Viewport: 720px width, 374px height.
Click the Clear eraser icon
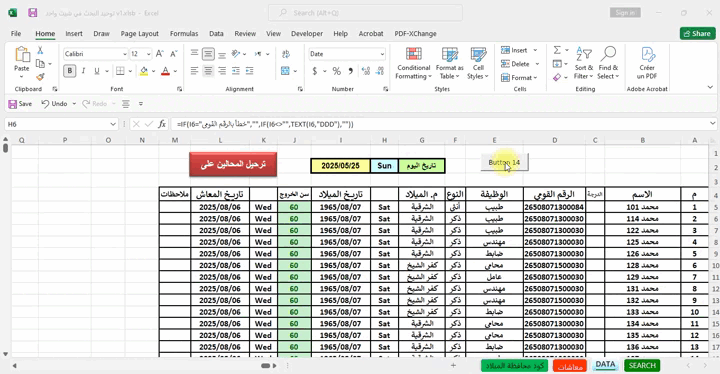click(557, 78)
